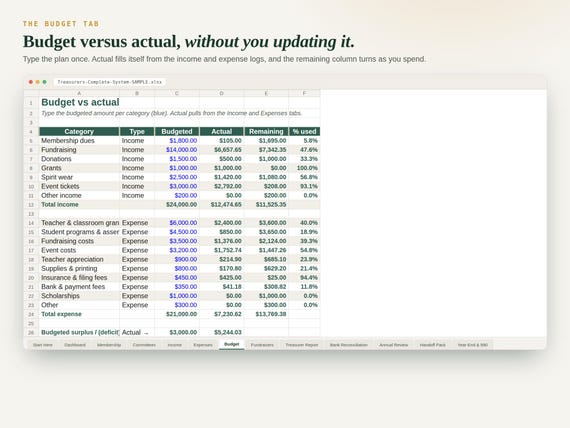This screenshot has width=570, height=428.
Task: Click the 94.4% Insurance used cell
Action: 305,277
